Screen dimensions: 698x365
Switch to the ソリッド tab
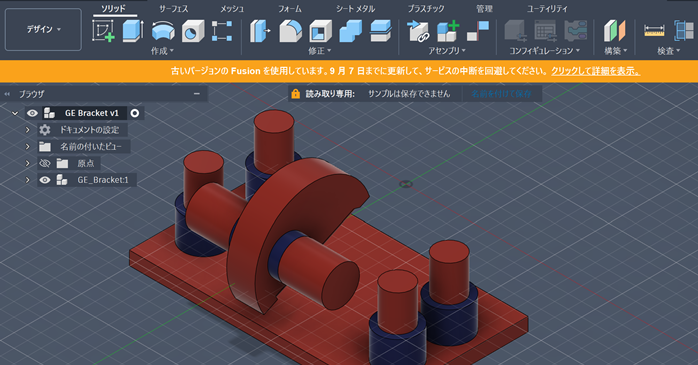(x=113, y=8)
